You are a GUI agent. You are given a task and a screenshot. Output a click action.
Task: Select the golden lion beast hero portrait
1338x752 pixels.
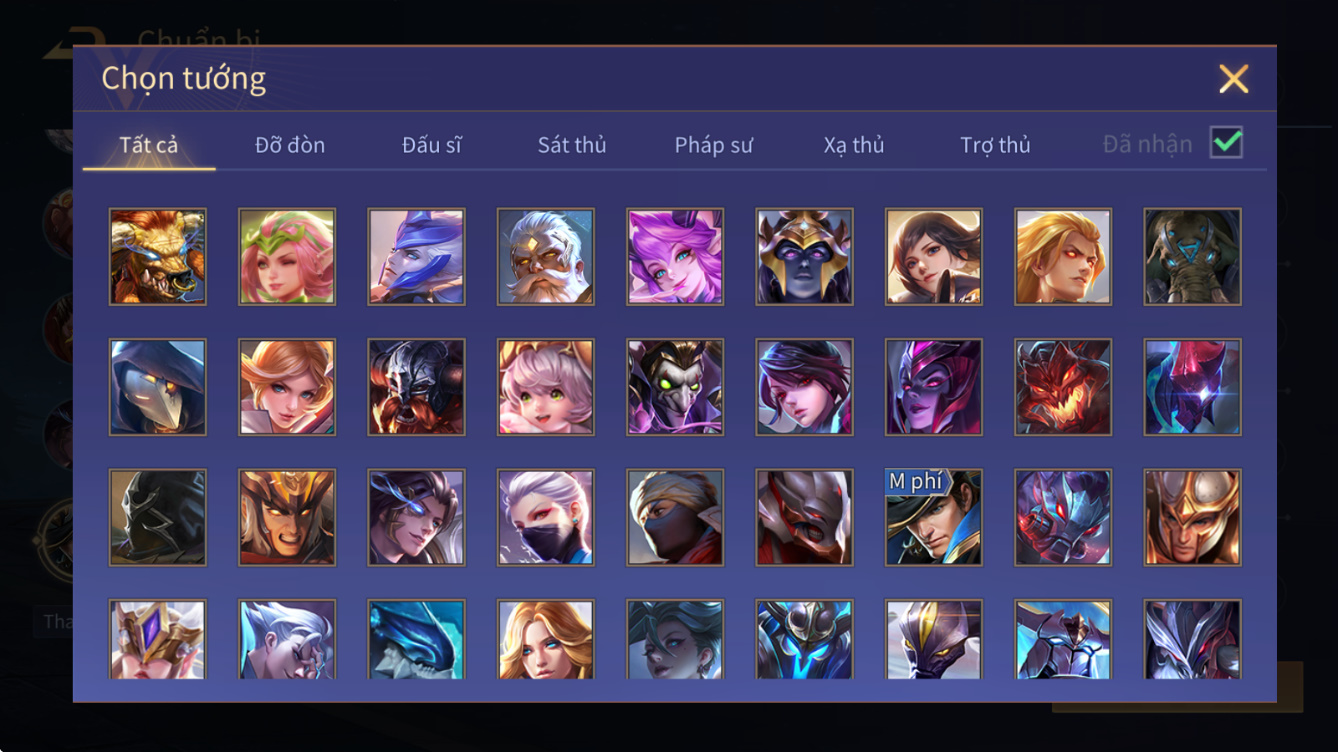158,256
